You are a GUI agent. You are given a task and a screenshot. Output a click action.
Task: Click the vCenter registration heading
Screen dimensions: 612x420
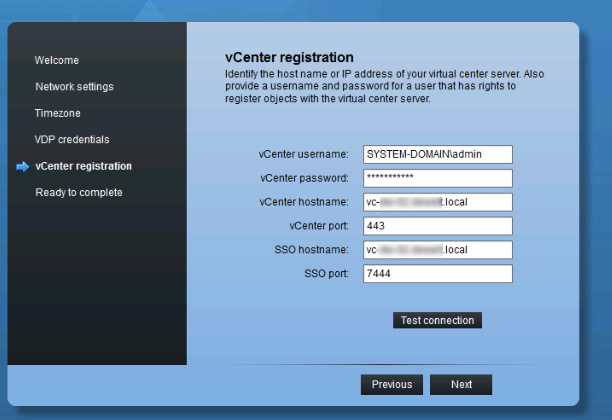click(x=289, y=57)
